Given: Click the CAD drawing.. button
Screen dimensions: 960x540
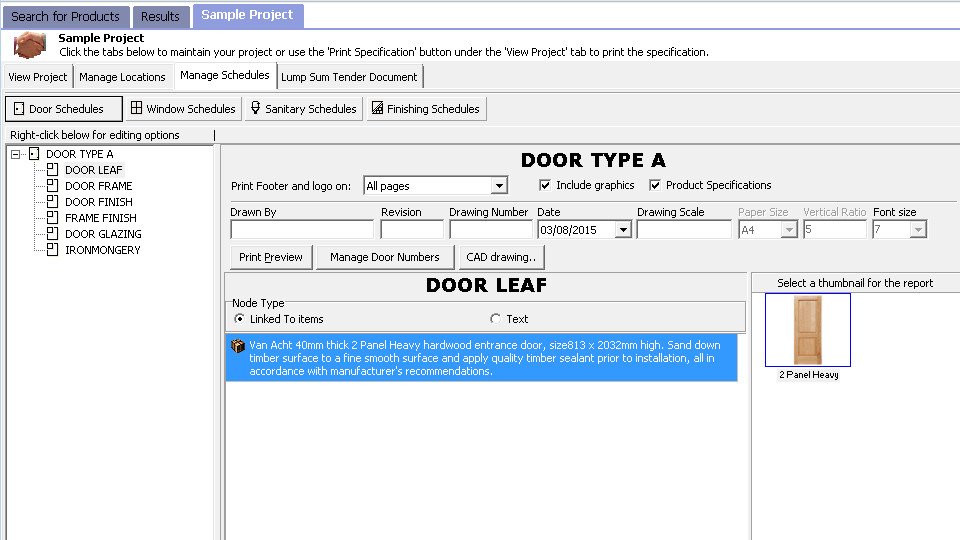Looking at the screenshot, I should 501,257.
